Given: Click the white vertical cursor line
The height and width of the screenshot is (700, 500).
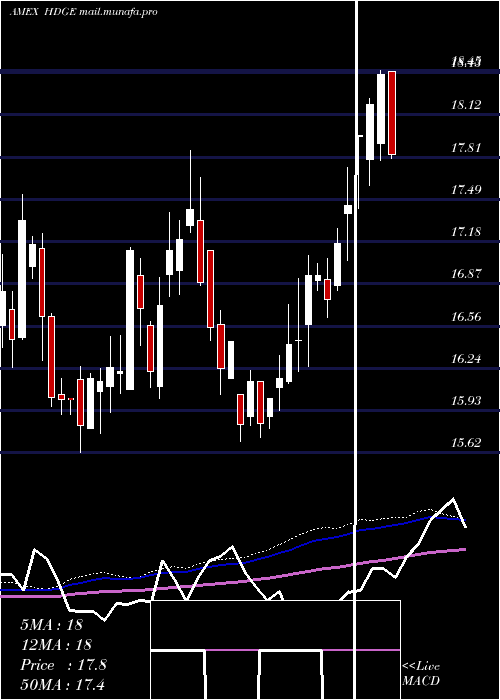Looking at the screenshot, I should [x=356, y=350].
